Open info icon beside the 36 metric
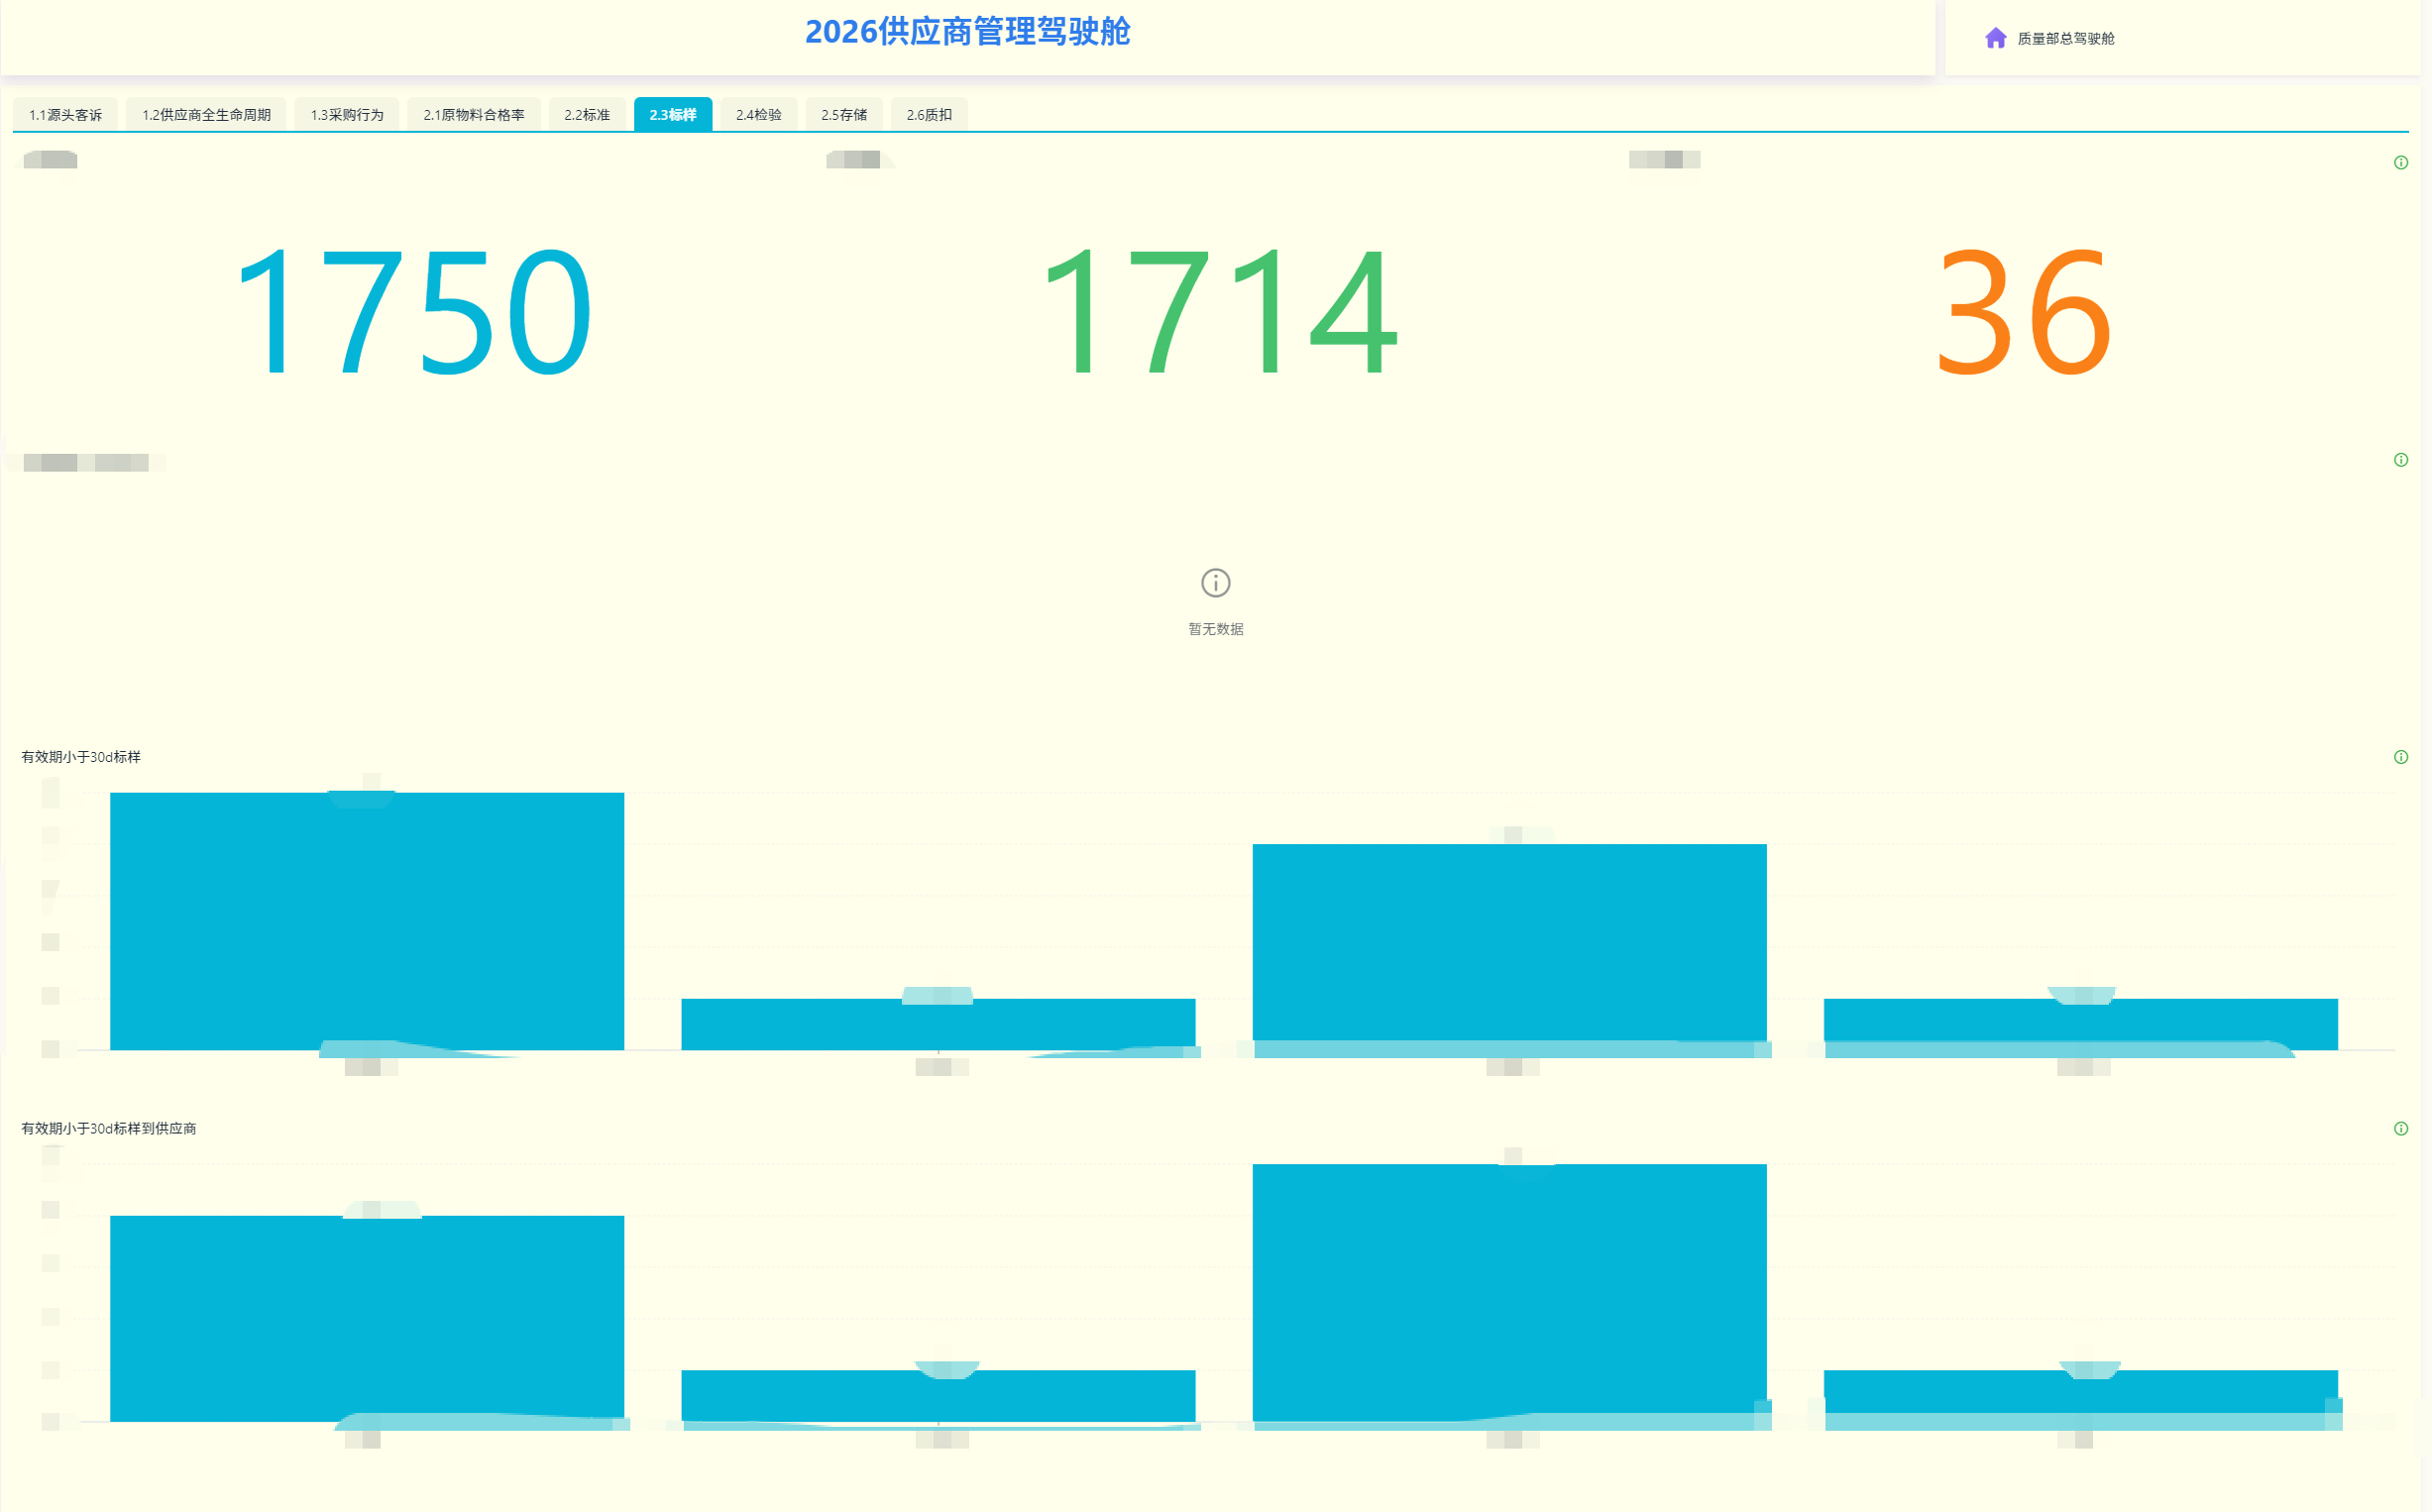This screenshot has height=1512, width=2432. (x=2401, y=162)
